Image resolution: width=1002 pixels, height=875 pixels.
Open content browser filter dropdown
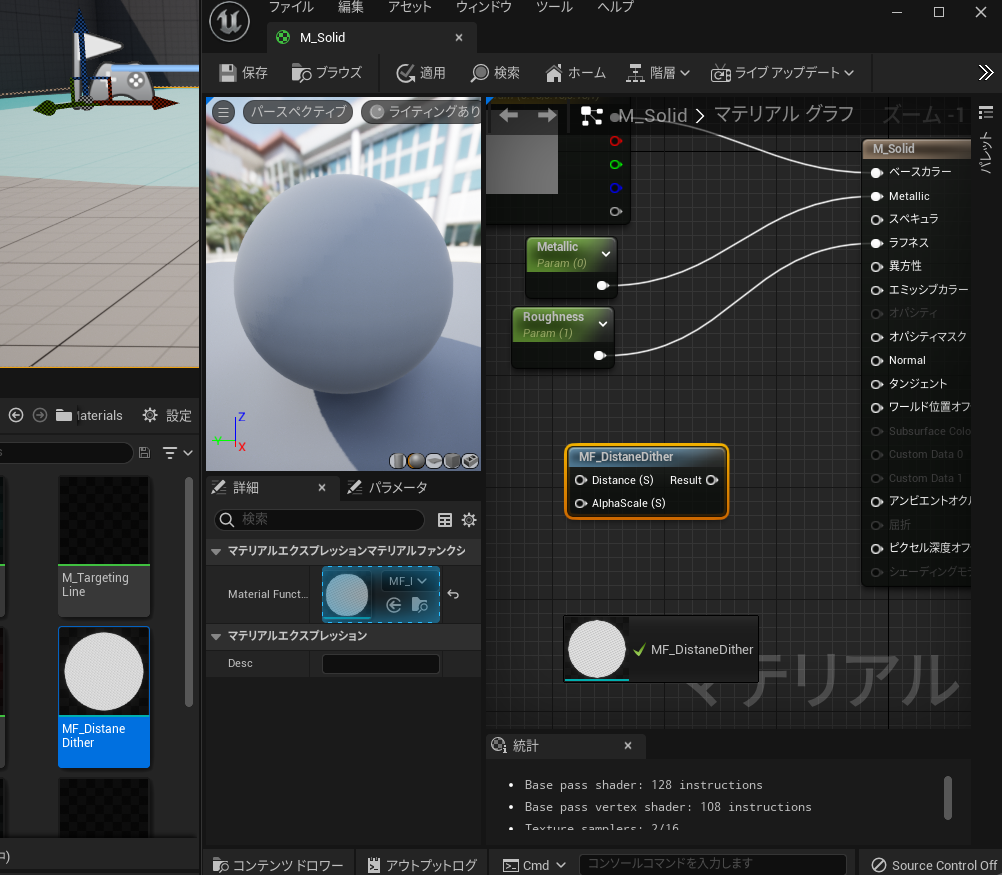177,453
